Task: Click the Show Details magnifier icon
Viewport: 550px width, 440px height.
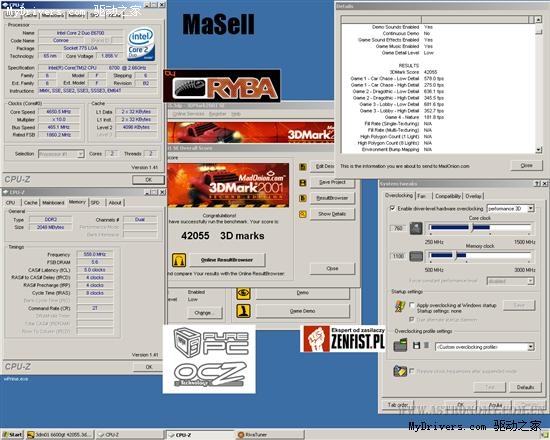Action: [x=303, y=214]
